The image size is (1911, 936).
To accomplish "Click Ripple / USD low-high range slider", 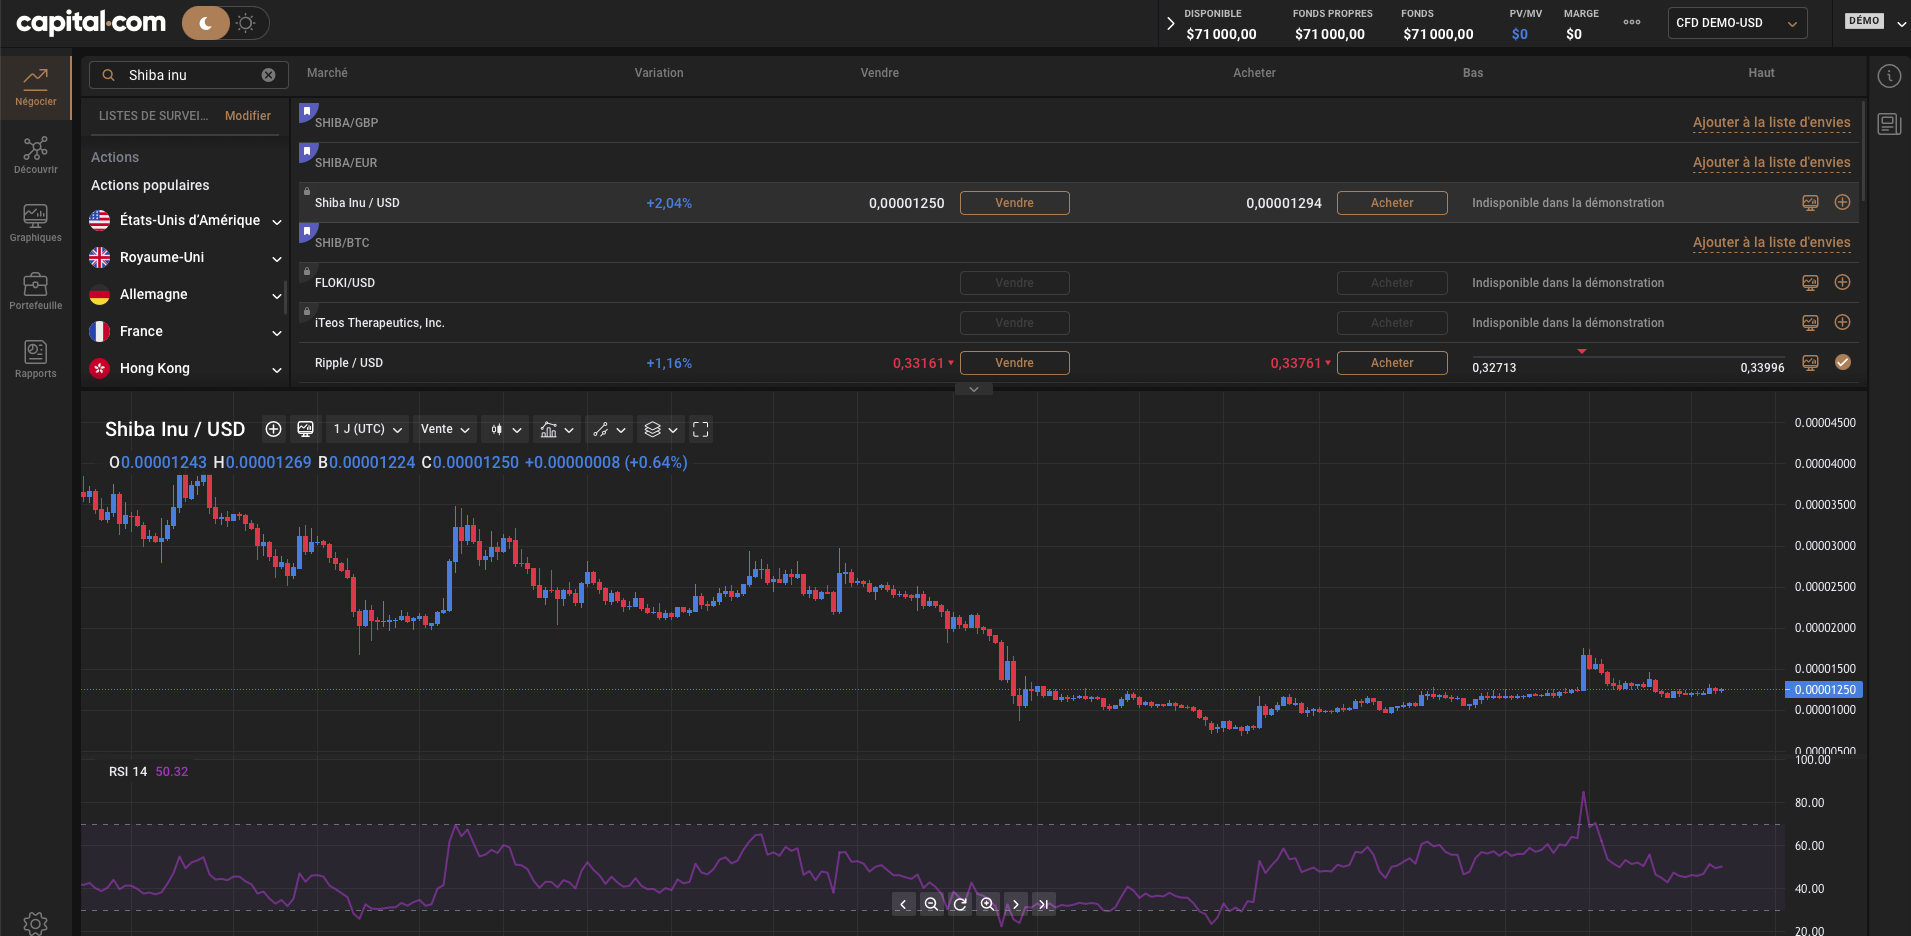I will coord(1628,355).
